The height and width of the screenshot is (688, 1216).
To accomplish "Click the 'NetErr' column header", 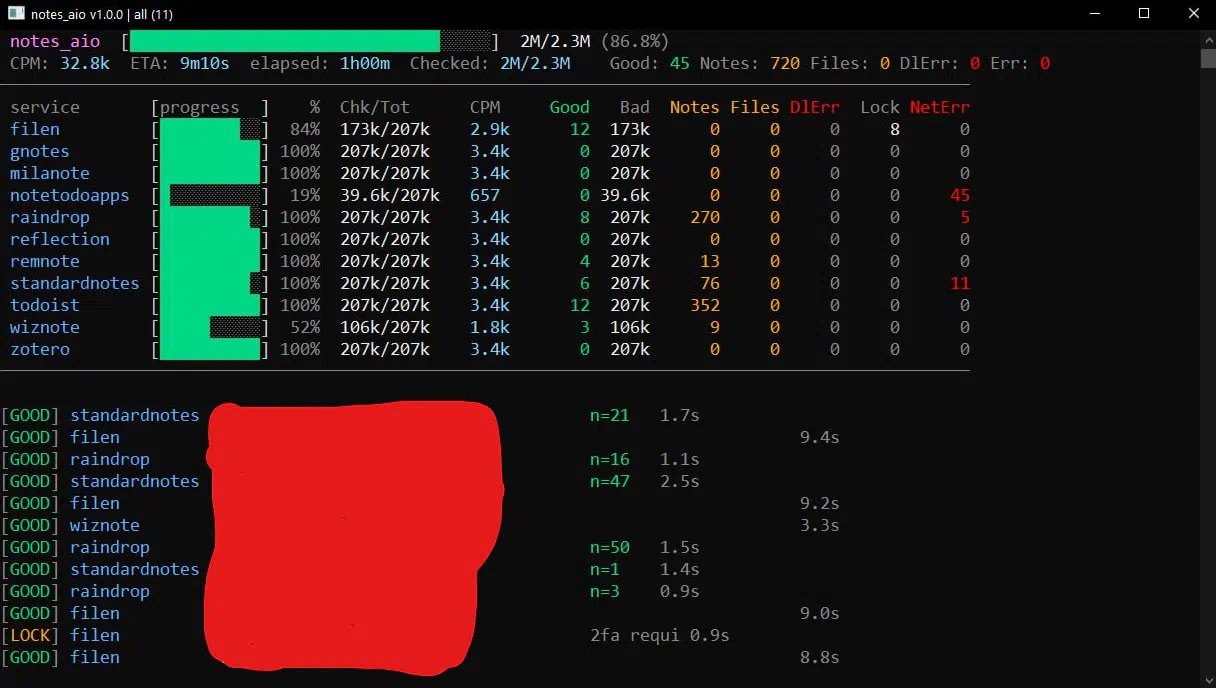I will pos(940,107).
